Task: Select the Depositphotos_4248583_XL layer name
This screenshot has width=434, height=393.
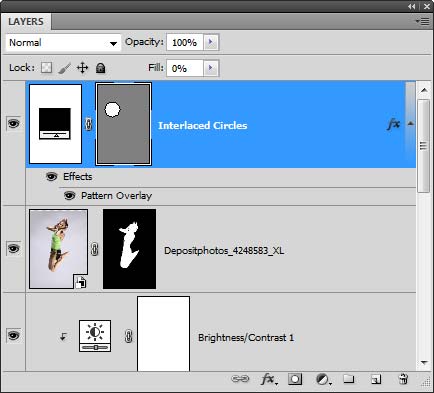Action: pyautogui.click(x=224, y=251)
